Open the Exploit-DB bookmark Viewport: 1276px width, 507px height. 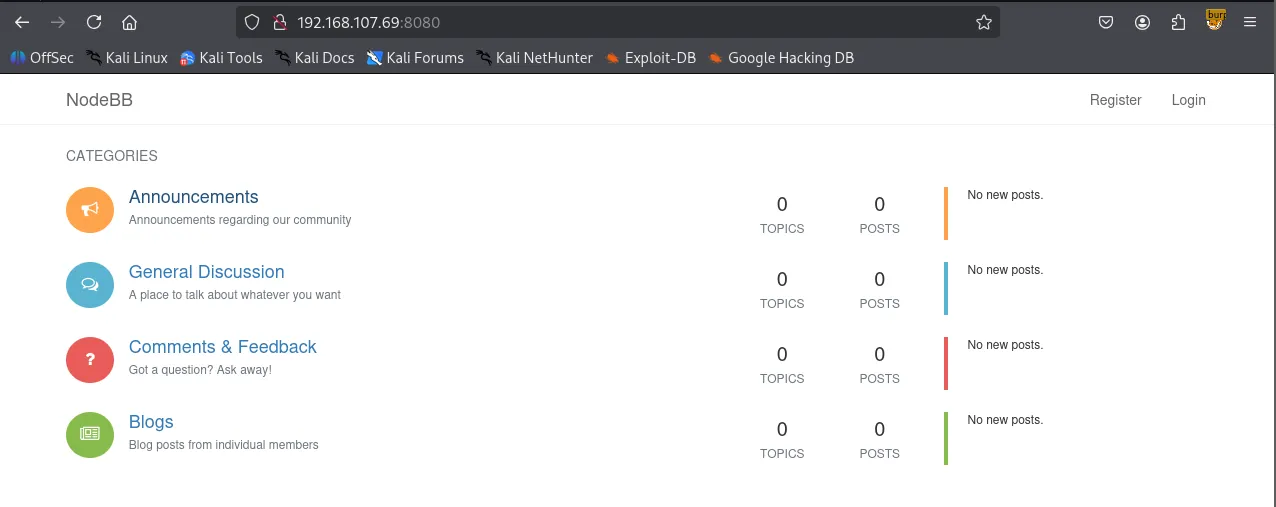(x=650, y=58)
